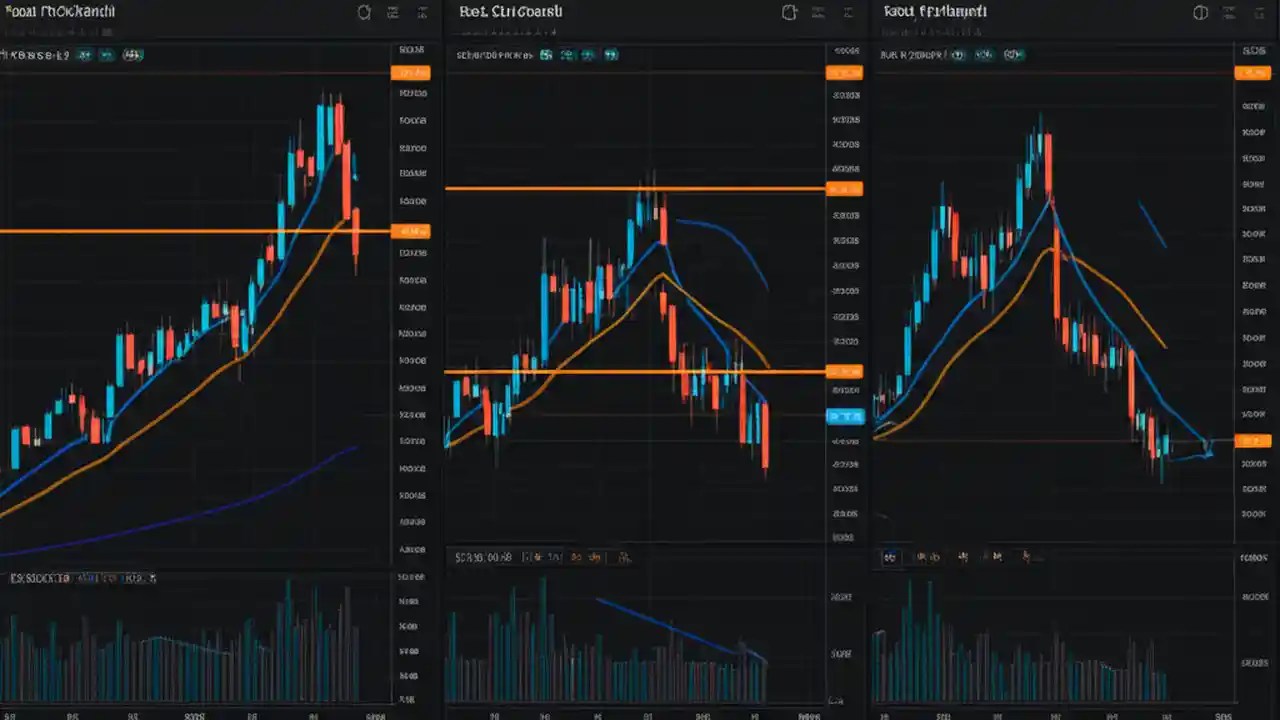Screen dimensions: 1280x720
Task: Open the layout grid icon in the top-right corner
Action: coord(1258,13)
